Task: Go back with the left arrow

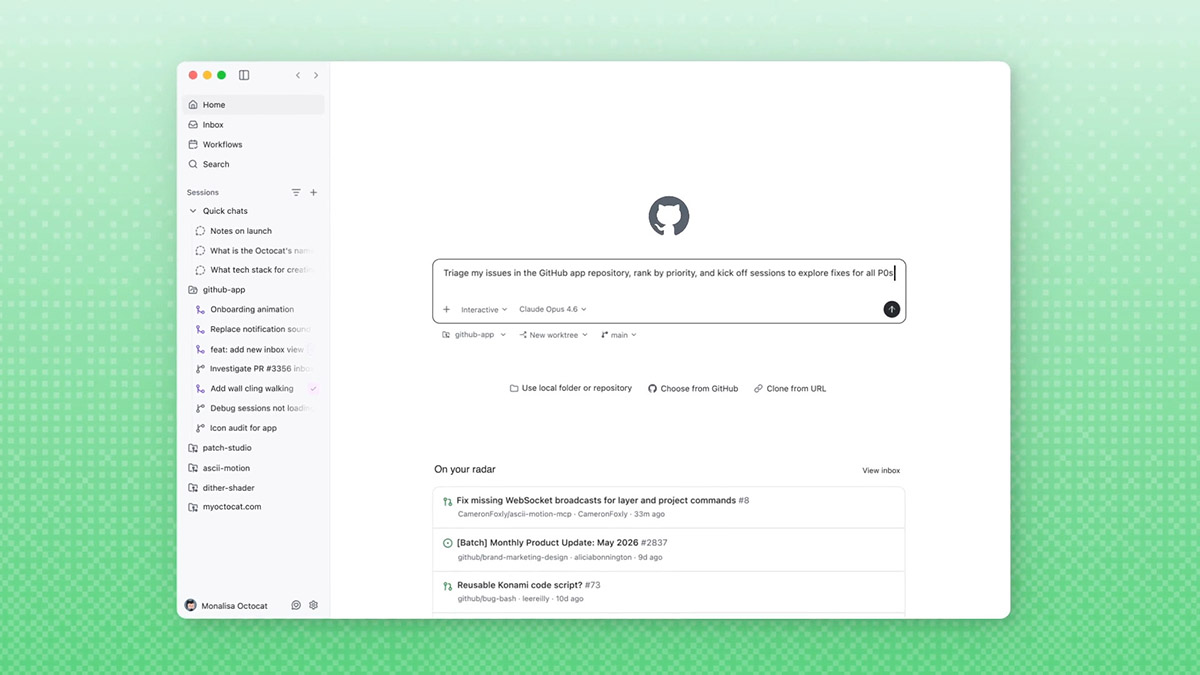Action: (x=298, y=75)
